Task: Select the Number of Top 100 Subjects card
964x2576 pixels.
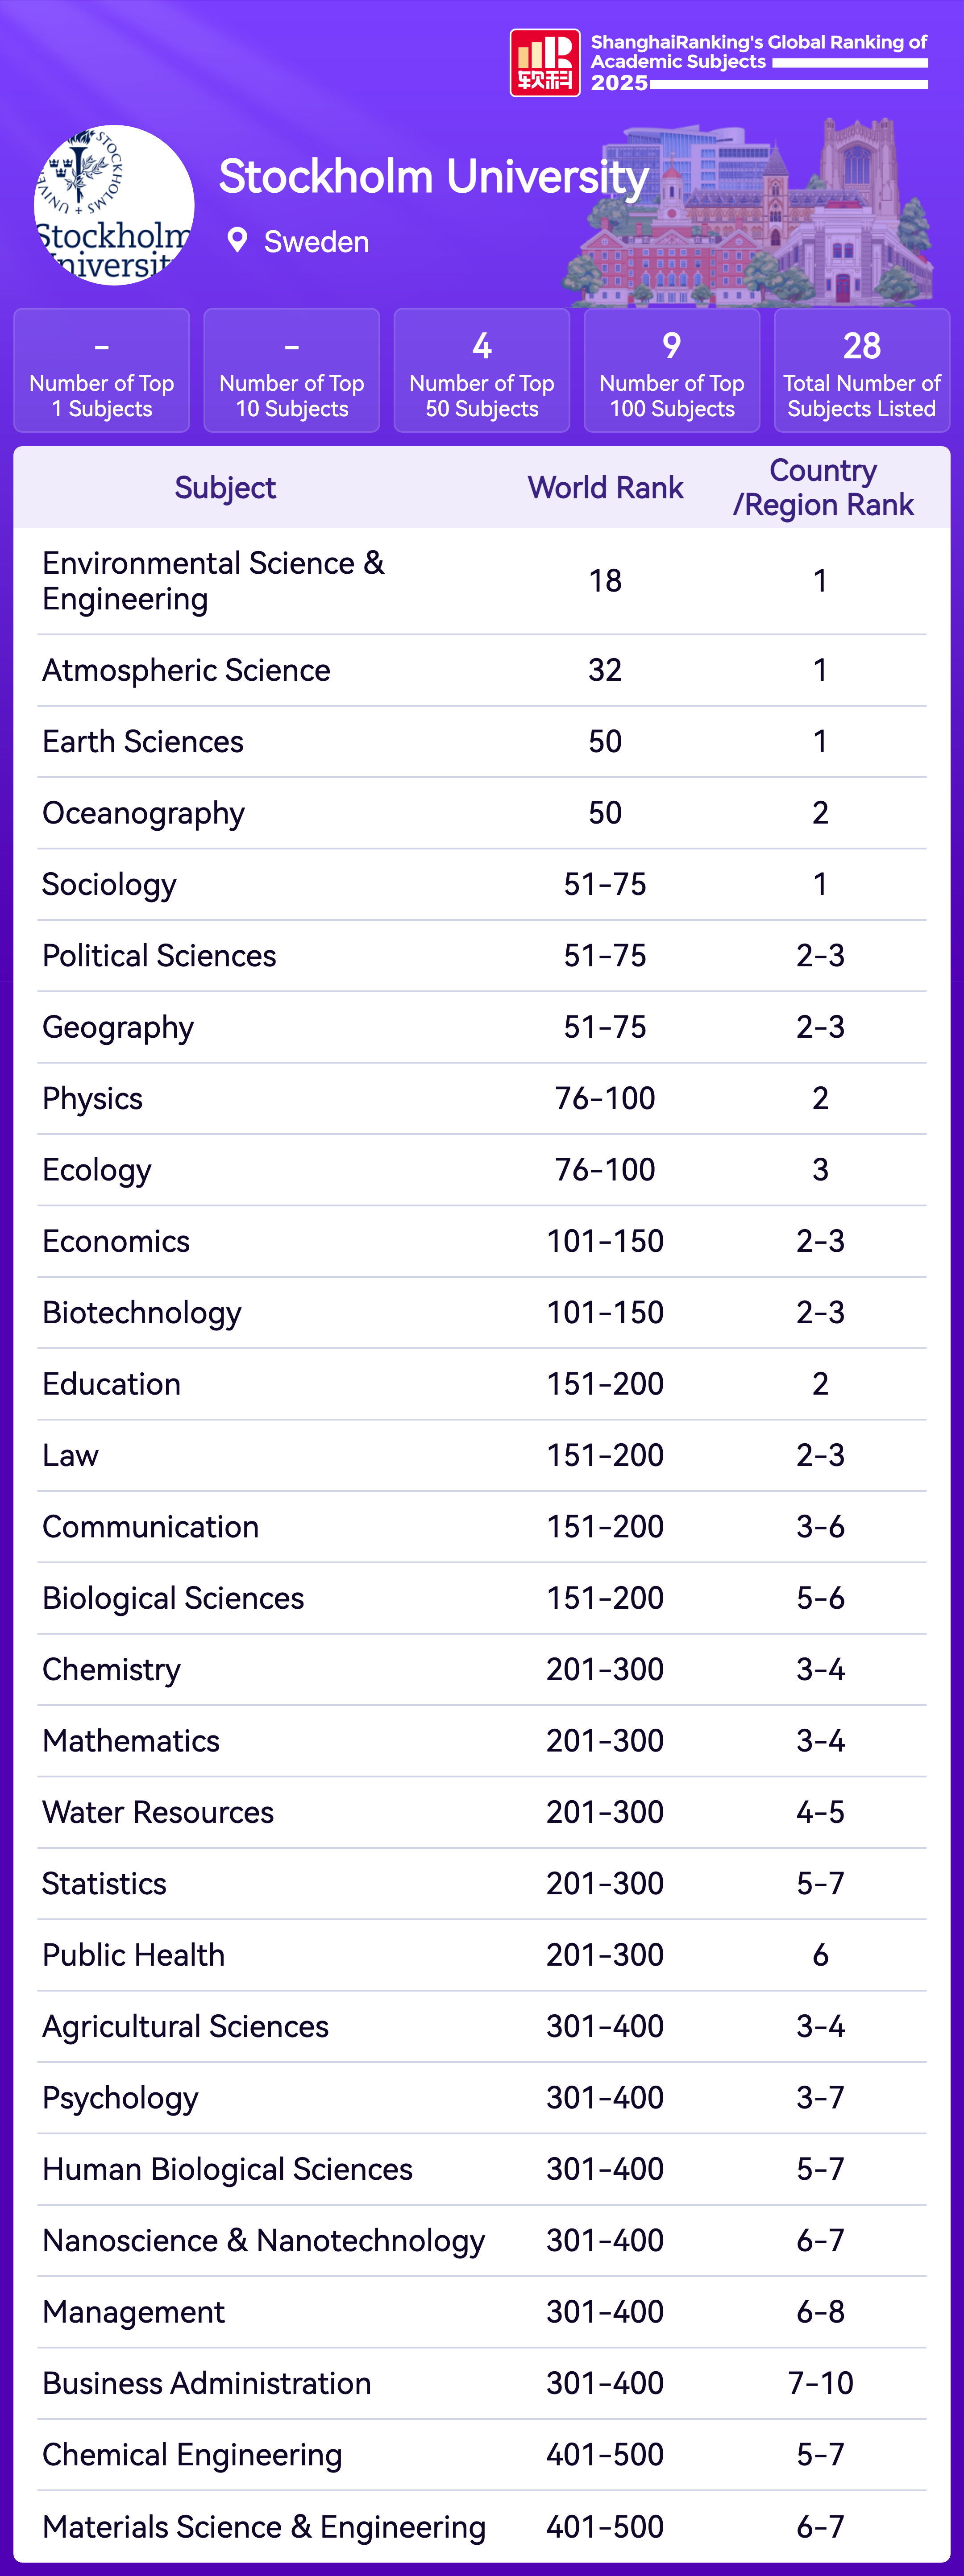Action: [x=672, y=370]
